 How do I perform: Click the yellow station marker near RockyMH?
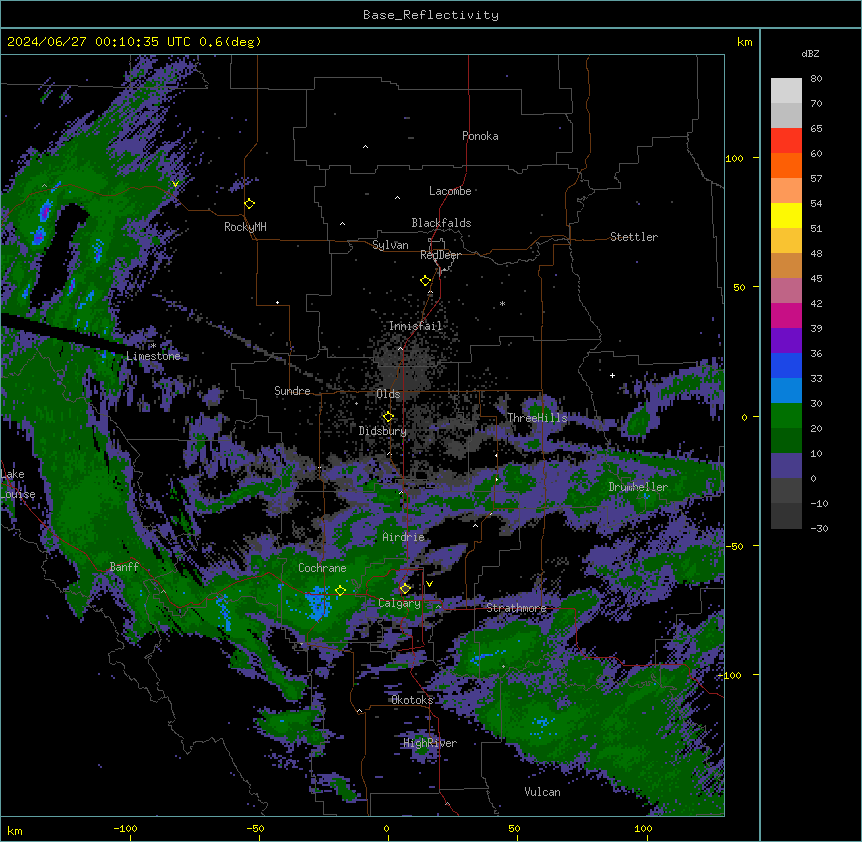pyautogui.click(x=250, y=204)
